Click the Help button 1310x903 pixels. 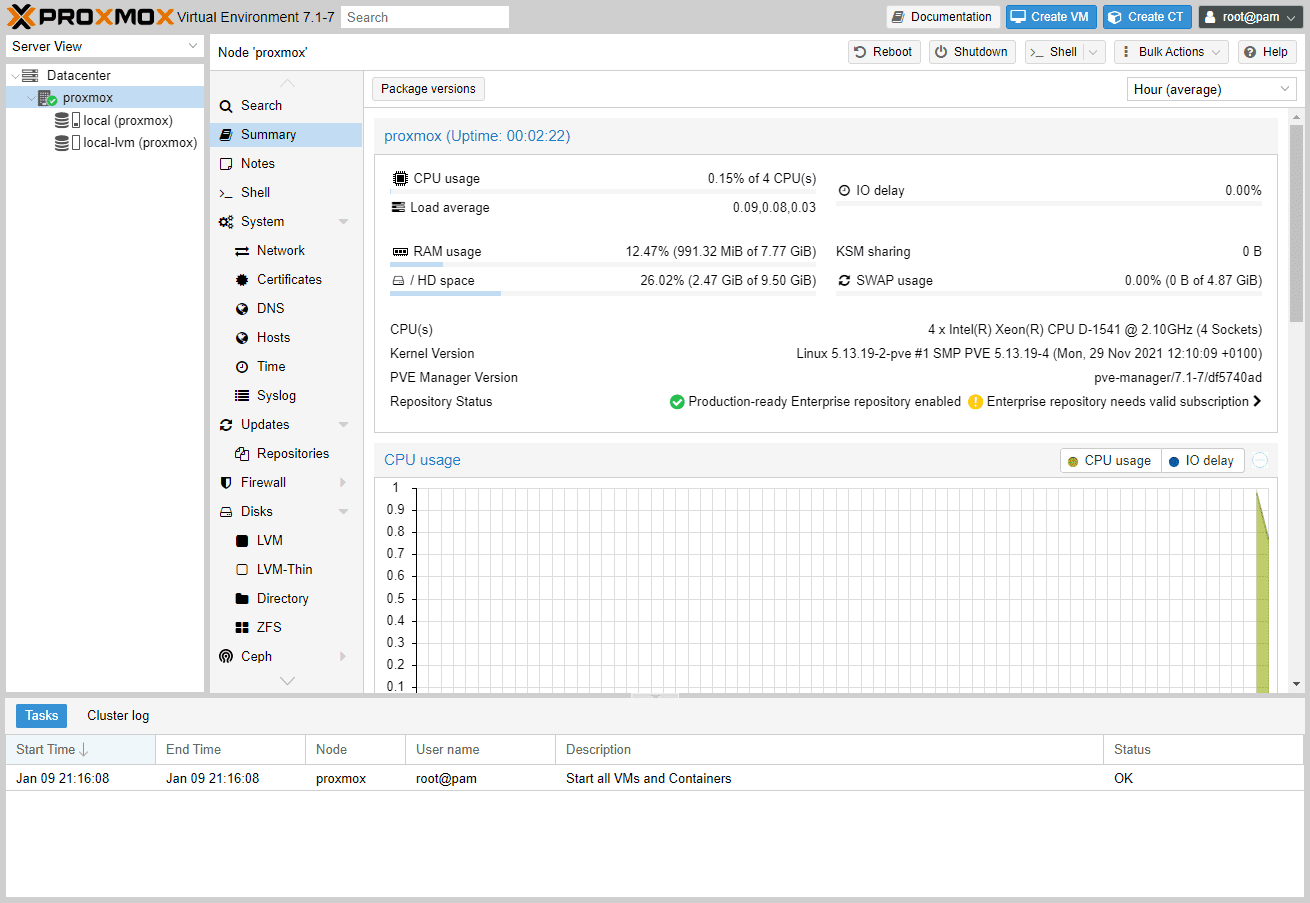(x=1267, y=52)
